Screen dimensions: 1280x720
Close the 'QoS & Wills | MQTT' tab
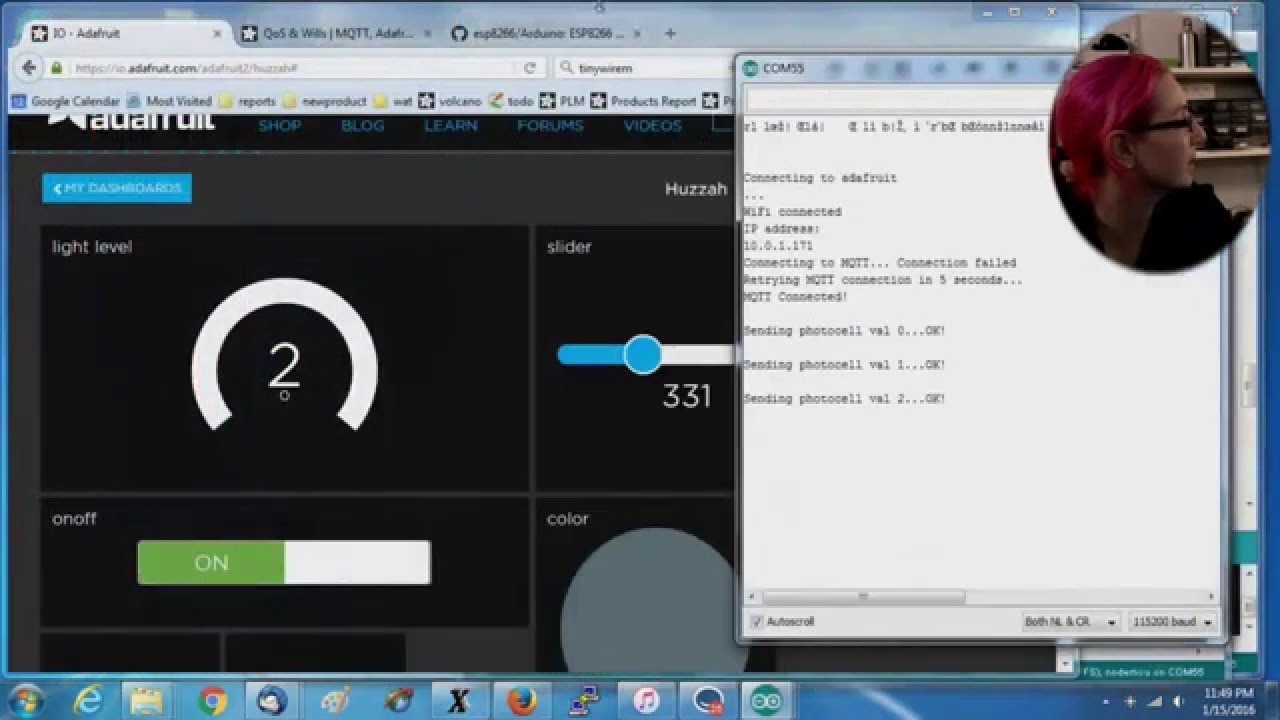[428, 33]
